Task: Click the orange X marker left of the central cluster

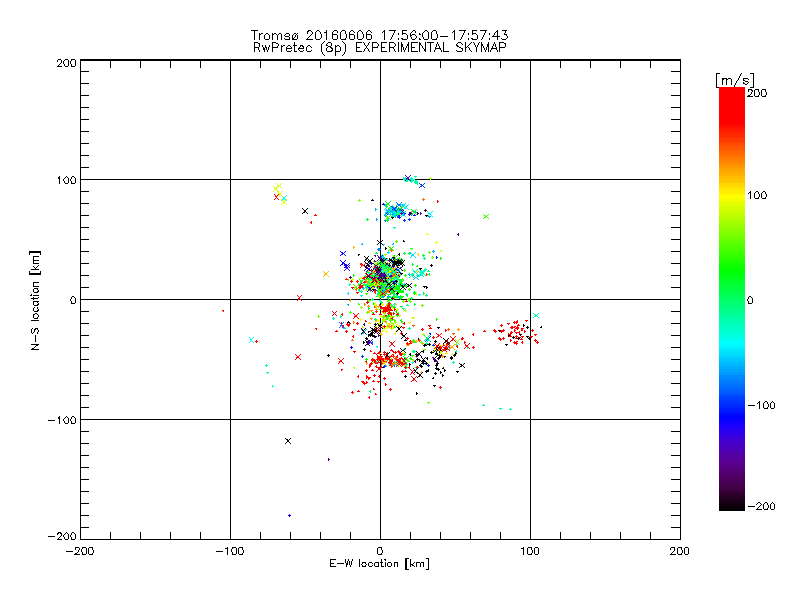Action: pos(326,274)
